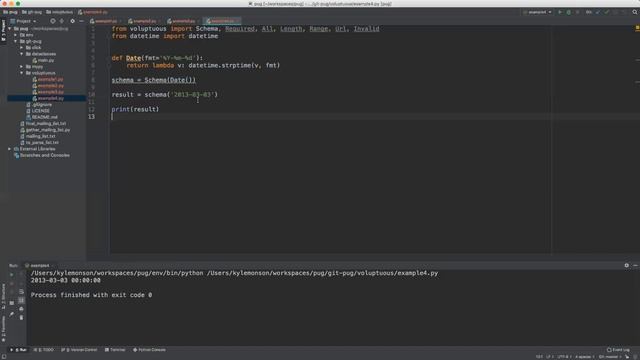Collapse the voluptuous folder arrow
Viewport: 640px width, 360px height.
(22, 73)
